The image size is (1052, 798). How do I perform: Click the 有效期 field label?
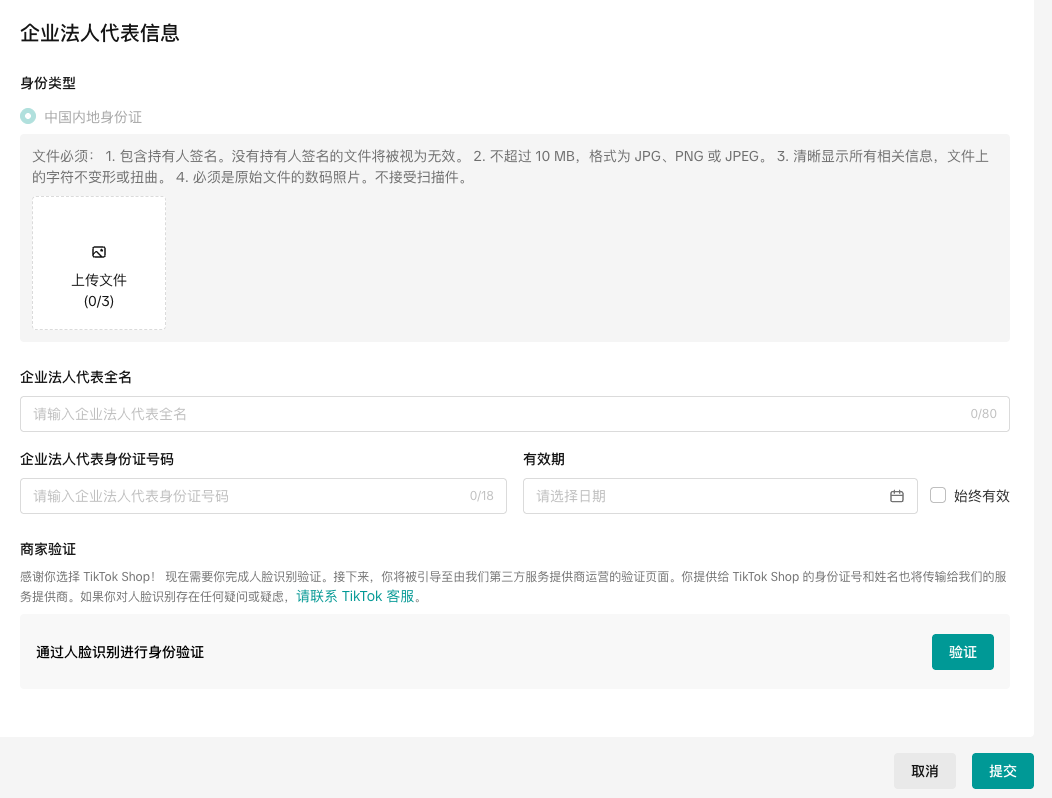[544, 459]
